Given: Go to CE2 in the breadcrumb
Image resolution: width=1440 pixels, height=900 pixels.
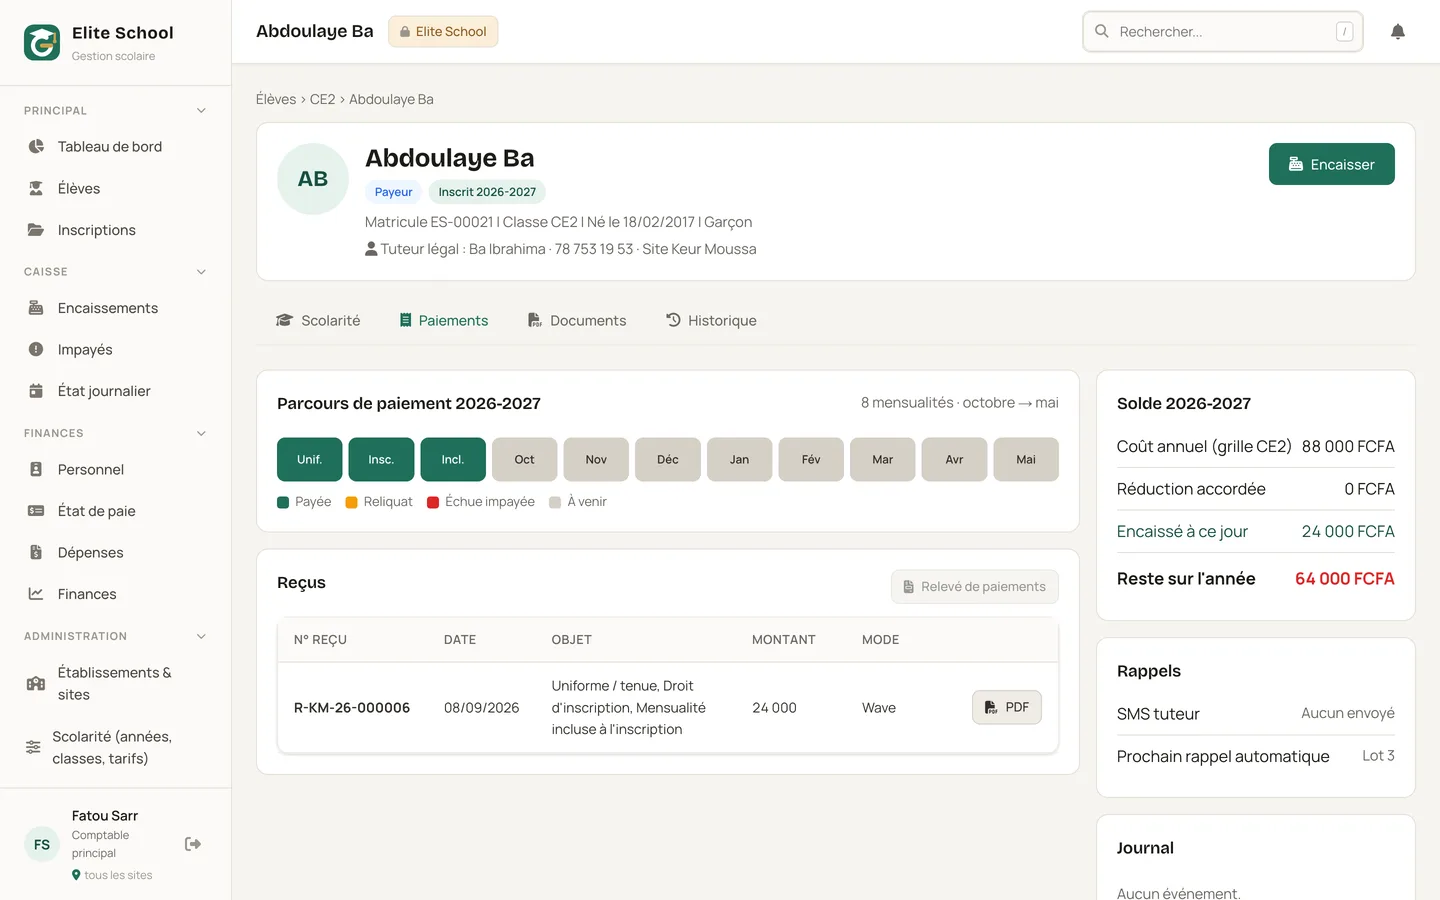Looking at the screenshot, I should (x=322, y=99).
